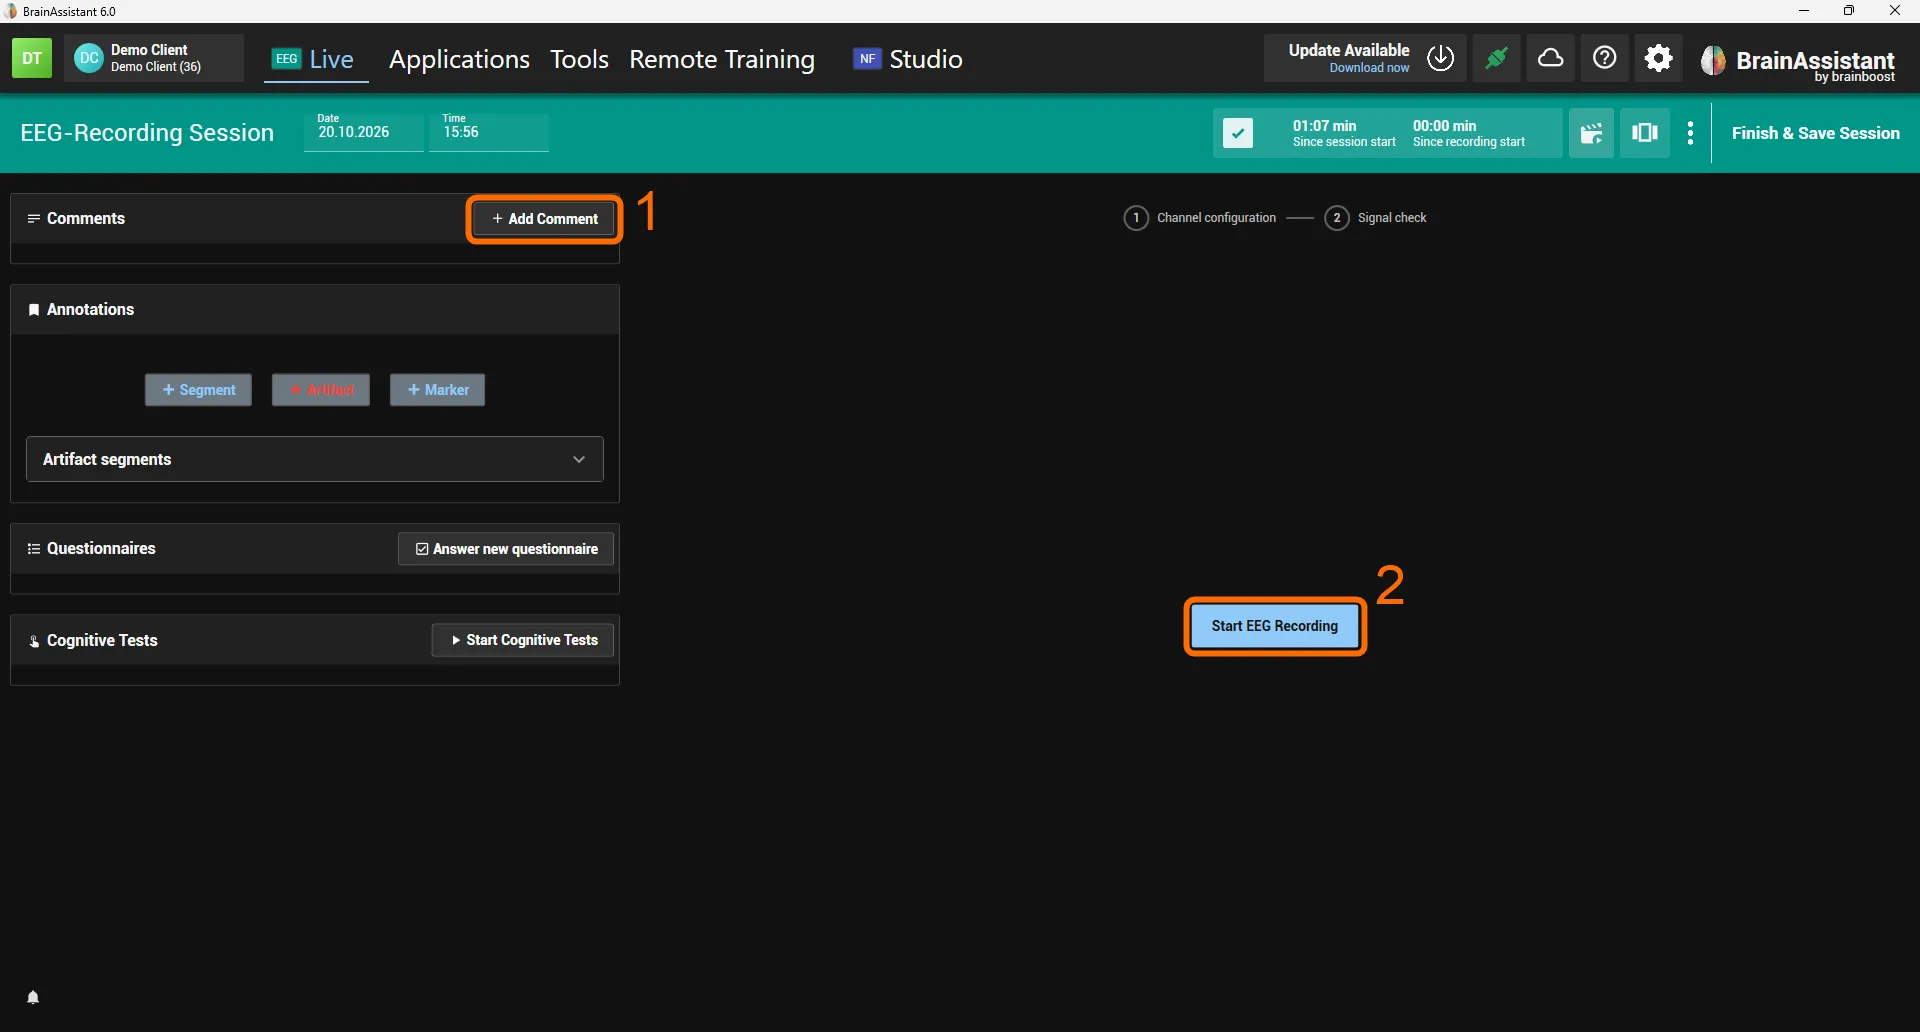Click the 'EEG-Recording Session' title
This screenshot has height=1032, width=1920.
click(147, 133)
